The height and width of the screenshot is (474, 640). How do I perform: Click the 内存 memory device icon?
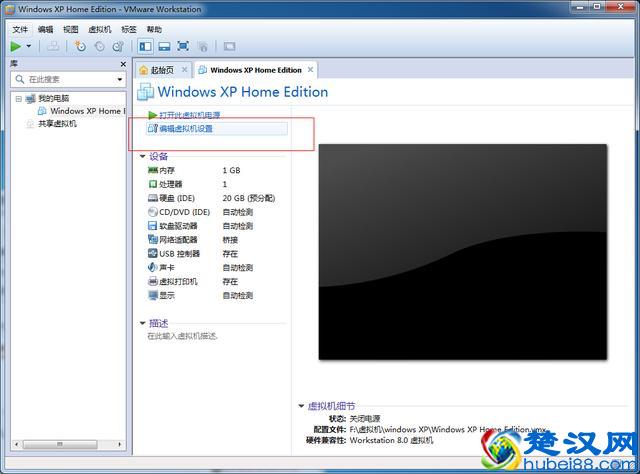[x=153, y=170]
